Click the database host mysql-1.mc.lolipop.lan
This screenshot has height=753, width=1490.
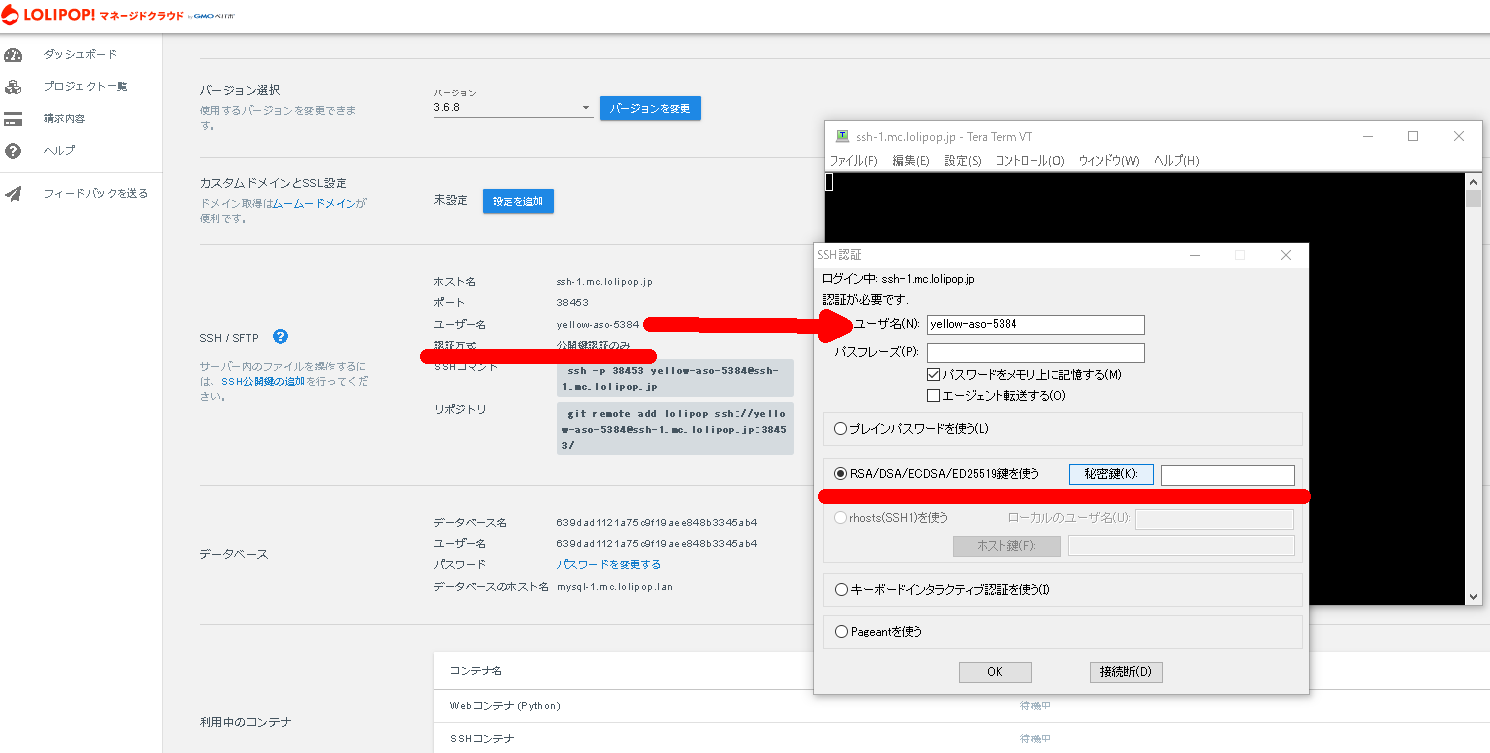(615, 586)
